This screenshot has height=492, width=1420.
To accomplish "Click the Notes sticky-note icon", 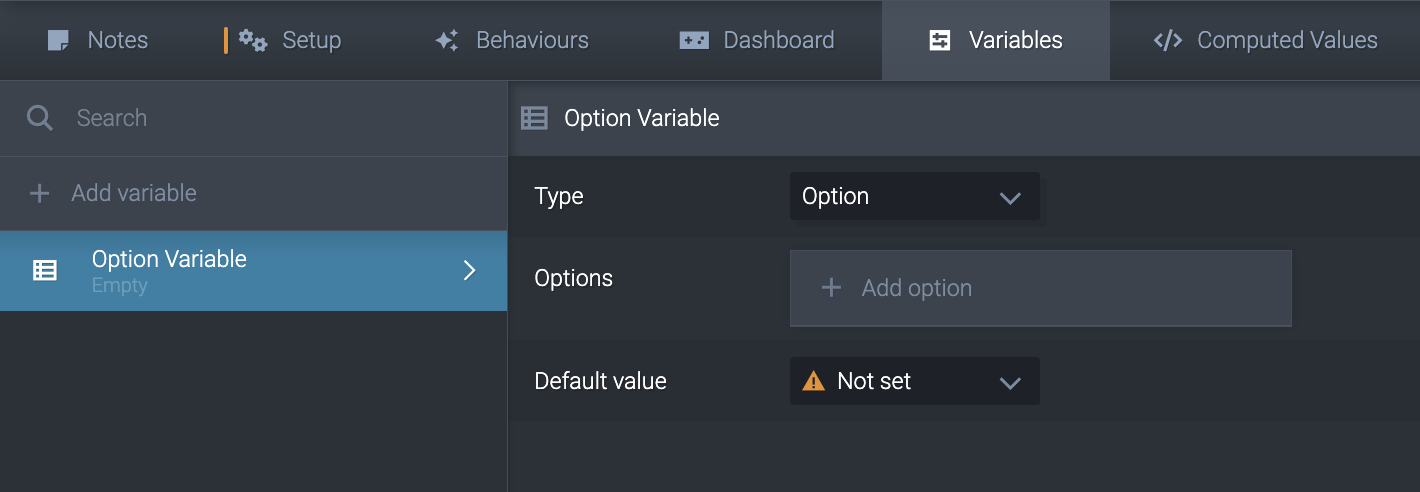I will pyautogui.click(x=59, y=41).
